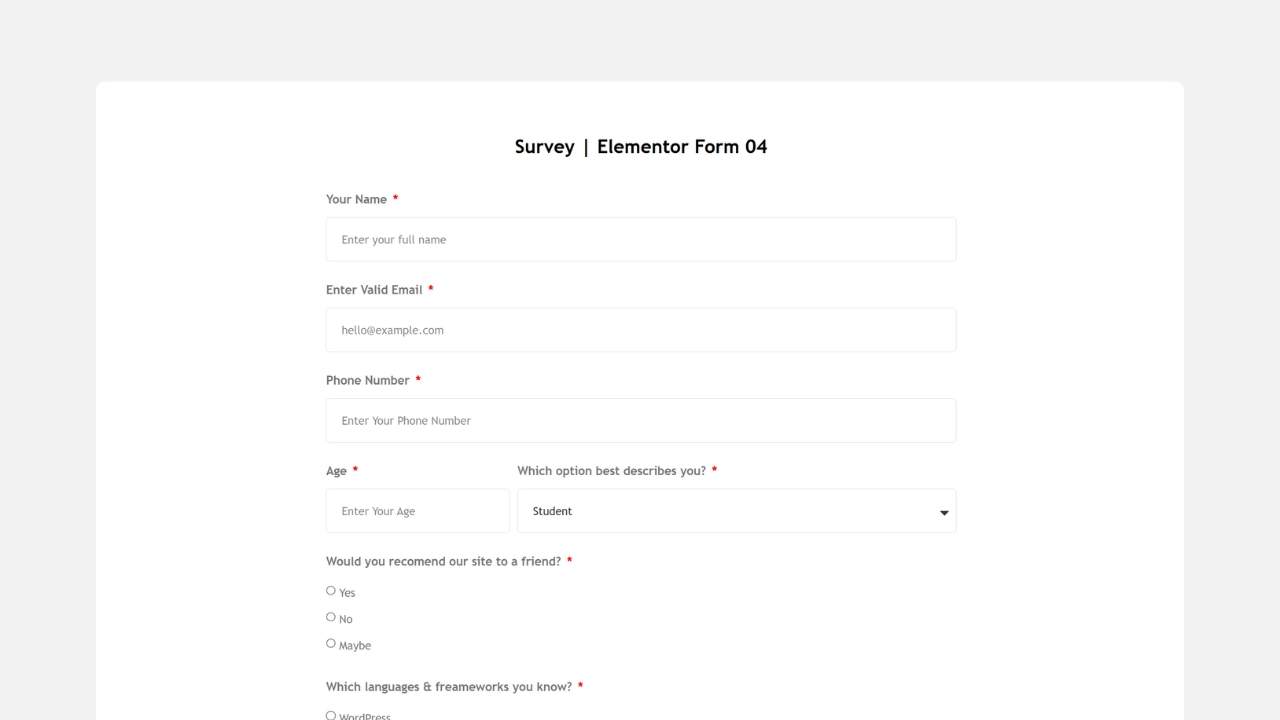Click the Survey Elementor Form 04 heading
This screenshot has width=1280, height=720.
click(641, 147)
